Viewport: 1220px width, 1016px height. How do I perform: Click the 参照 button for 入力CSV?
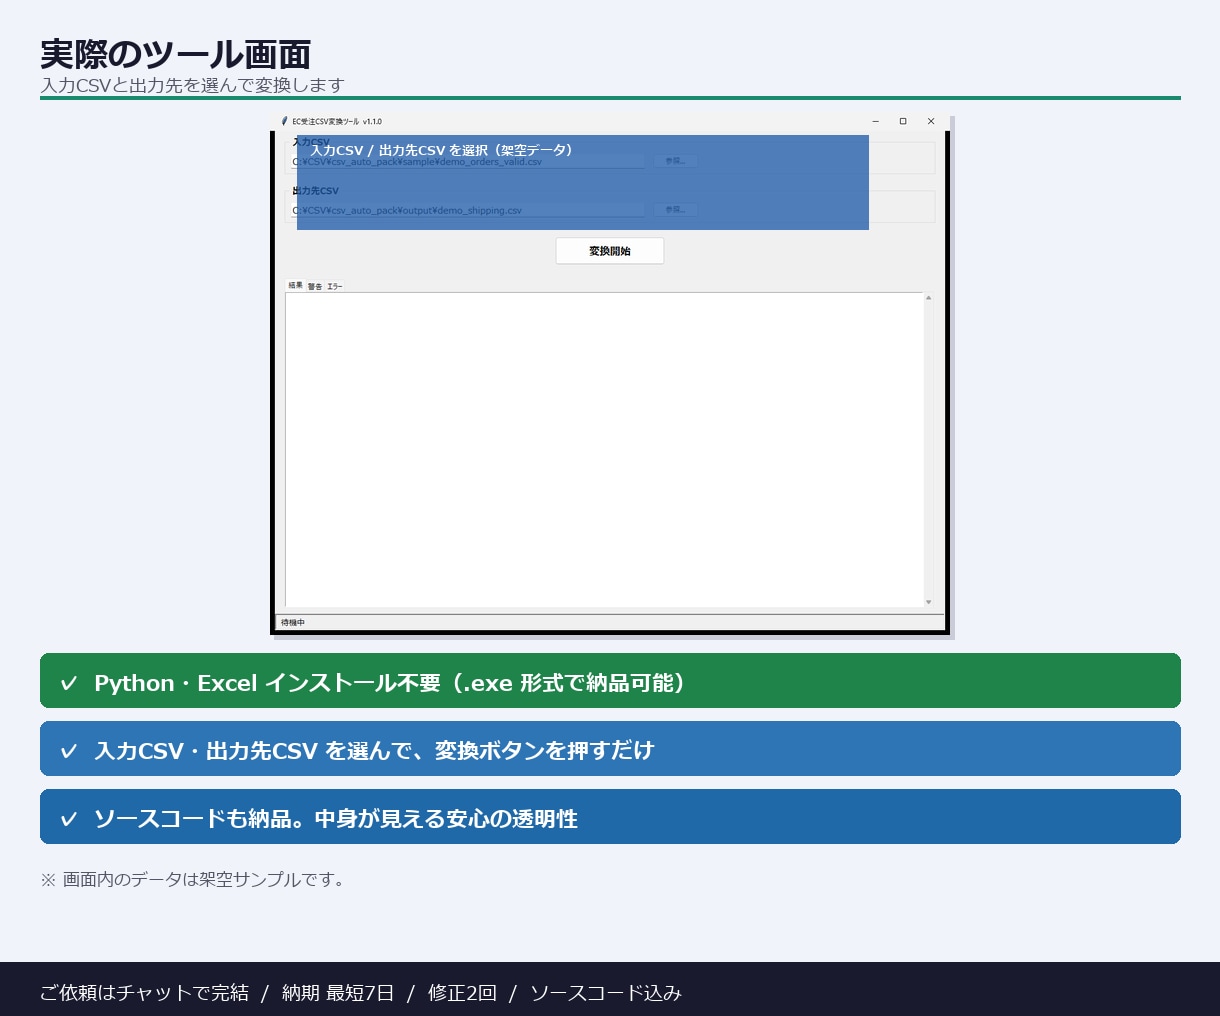pos(675,161)
